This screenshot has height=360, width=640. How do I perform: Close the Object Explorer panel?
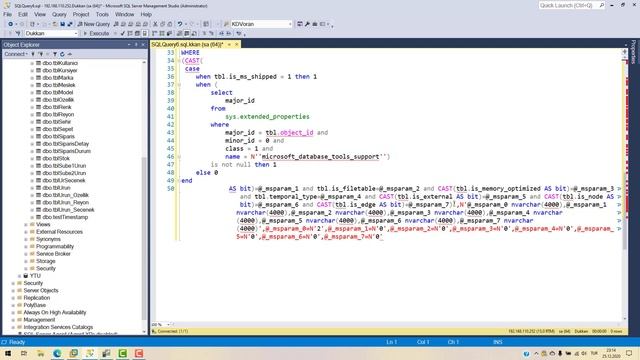click(143, 44)
